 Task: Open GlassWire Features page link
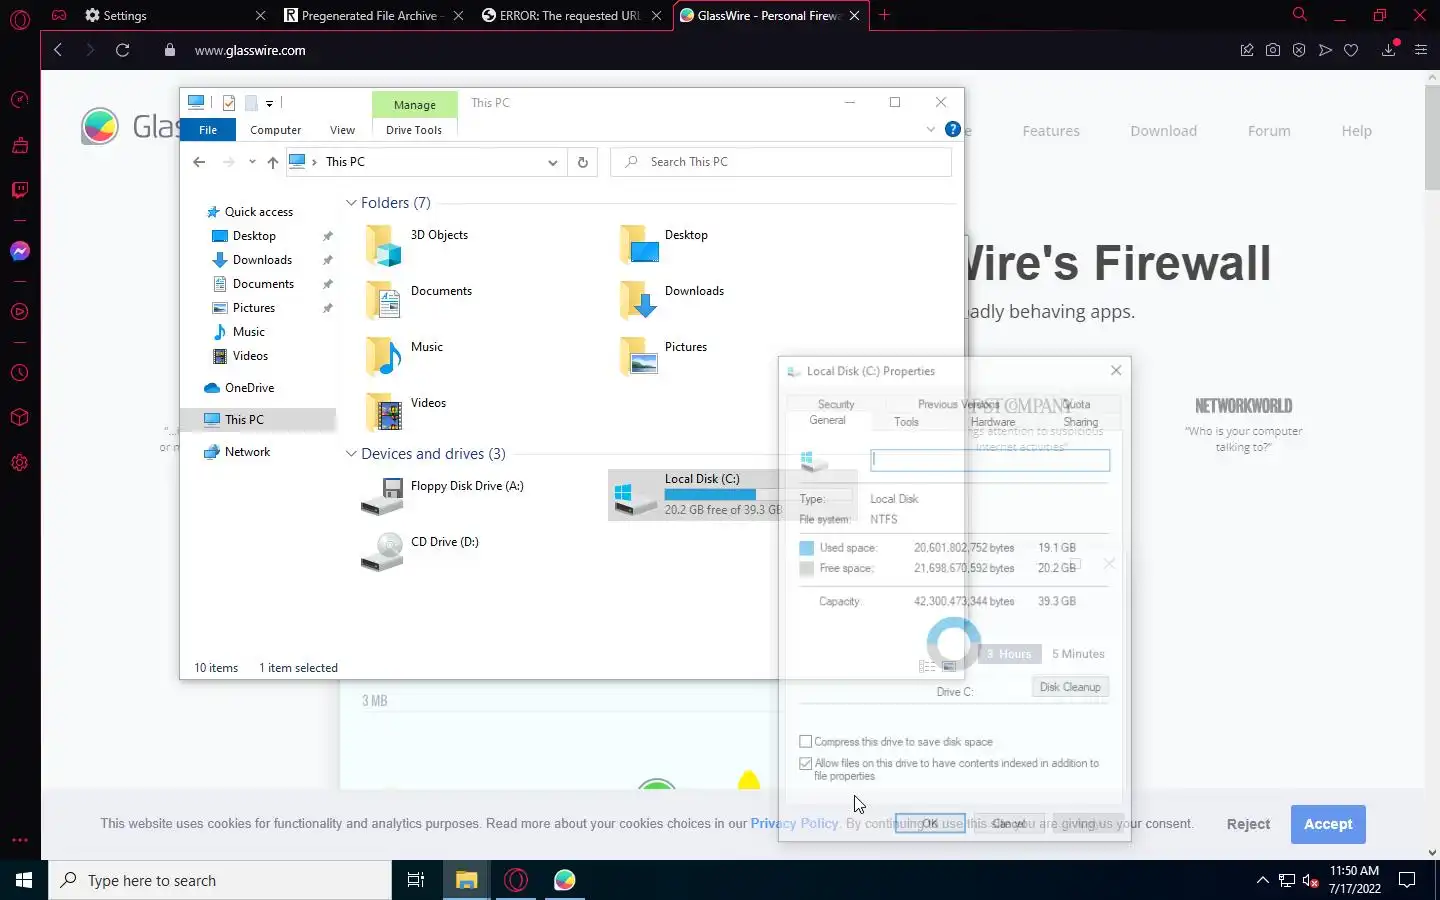[1051, 131]
